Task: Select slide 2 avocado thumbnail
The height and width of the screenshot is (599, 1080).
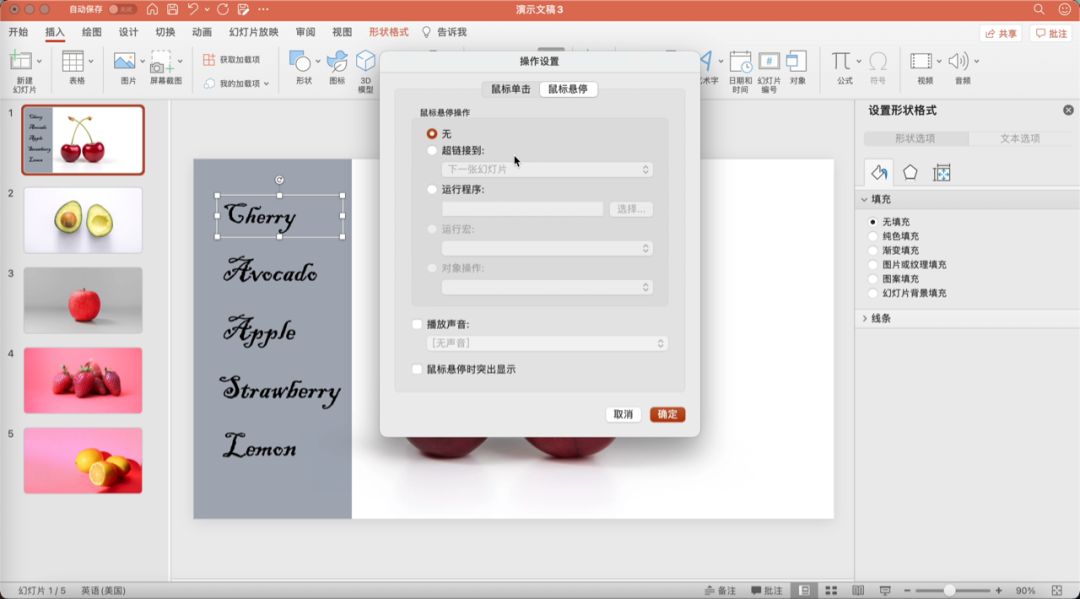Action: [x=83, y=220]
